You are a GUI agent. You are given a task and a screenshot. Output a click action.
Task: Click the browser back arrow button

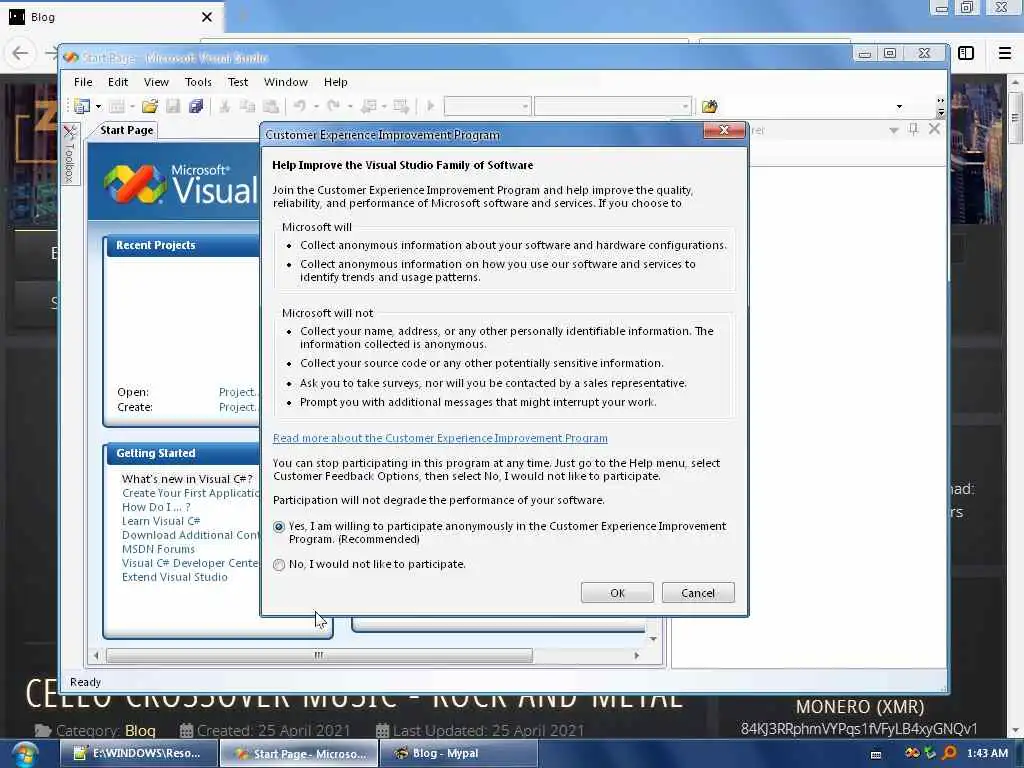(20, 53)
